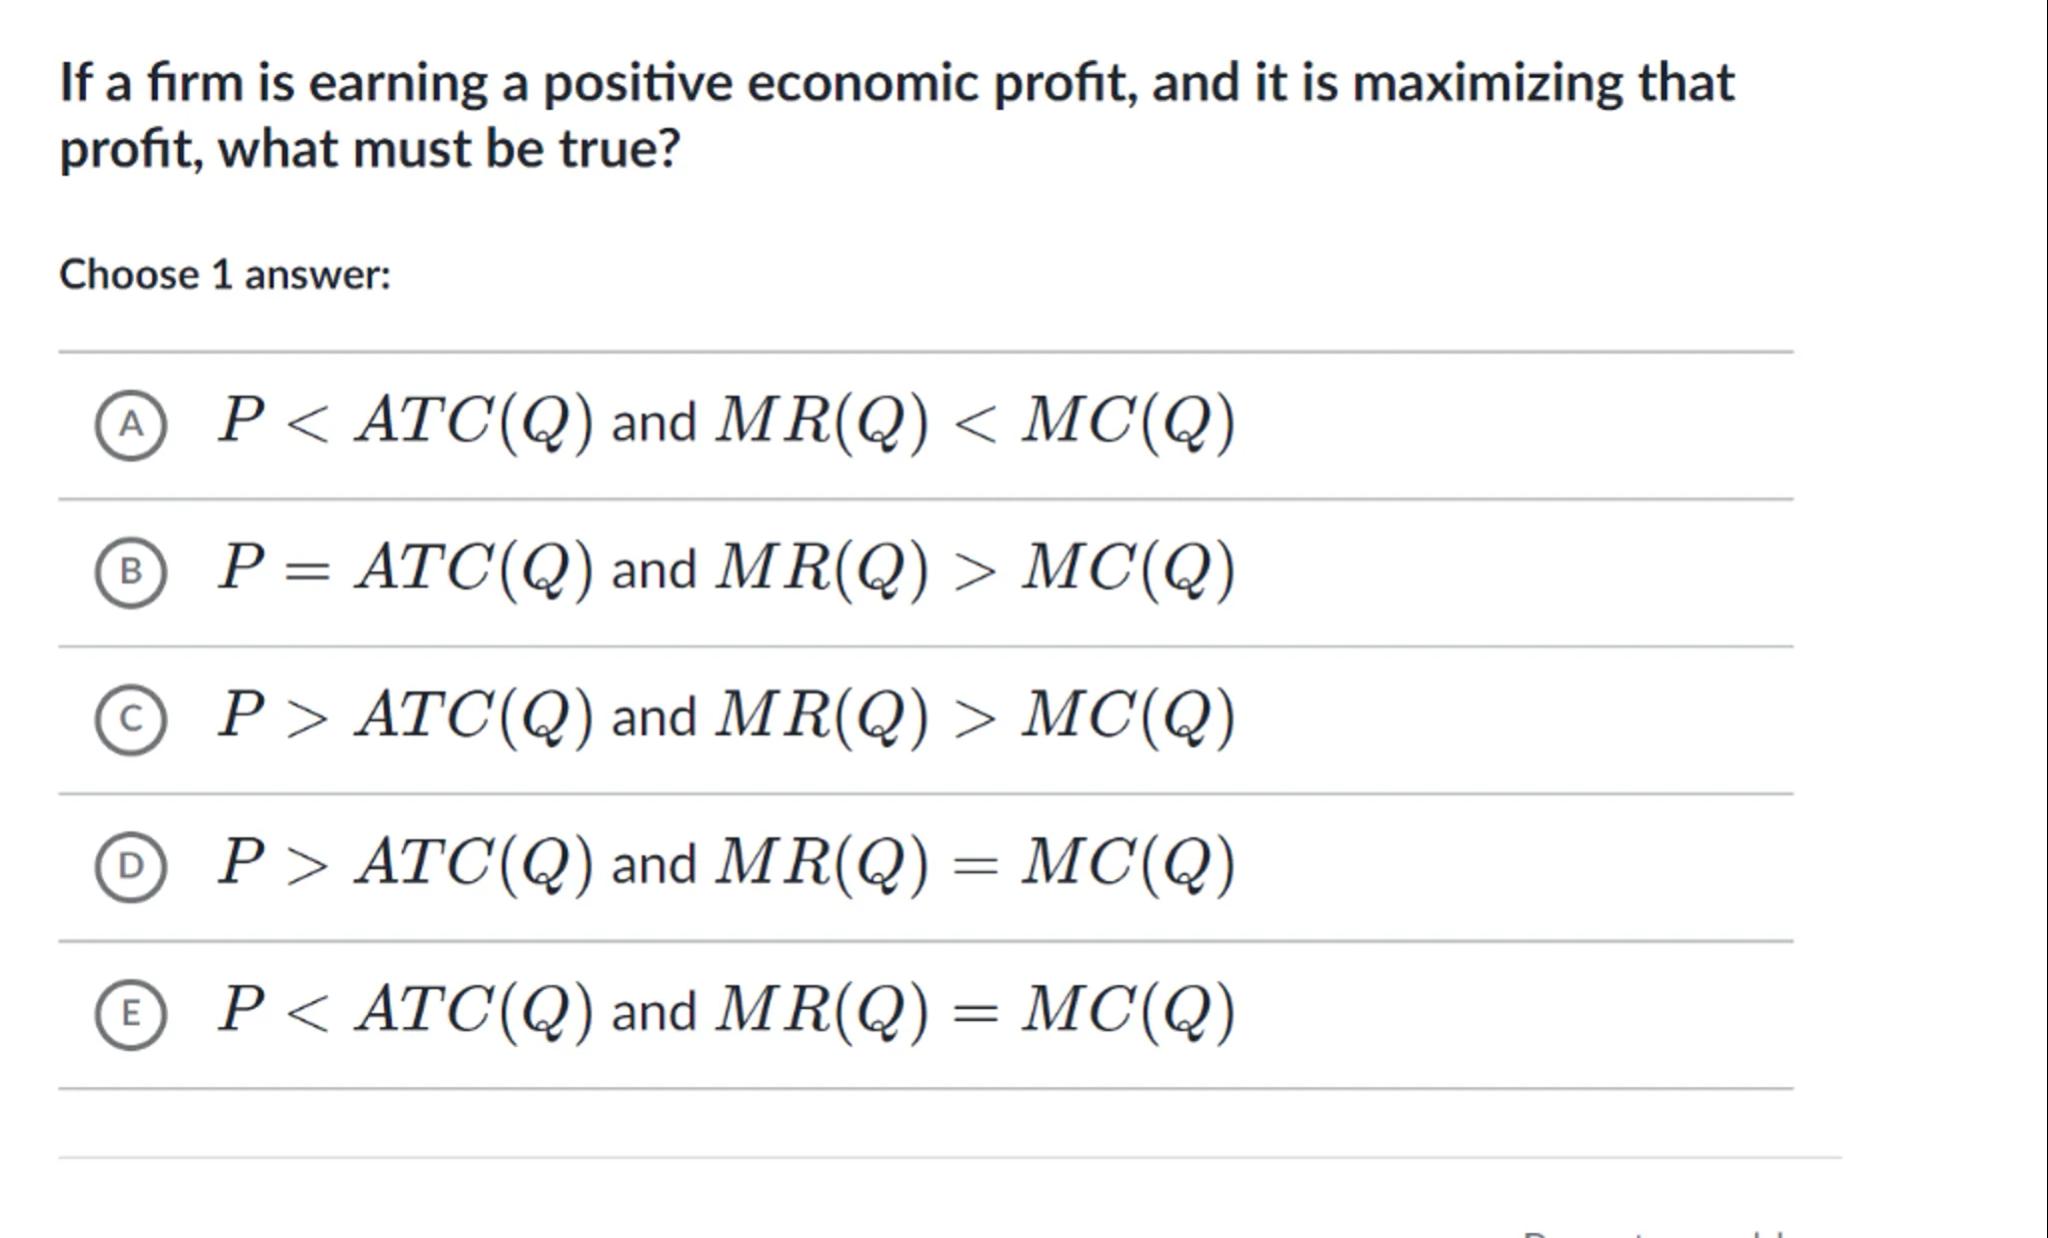Click 'P < ATC(Q)' in option A
The height and width of the screenshot is (1238, 2048).
click(405, 420)
